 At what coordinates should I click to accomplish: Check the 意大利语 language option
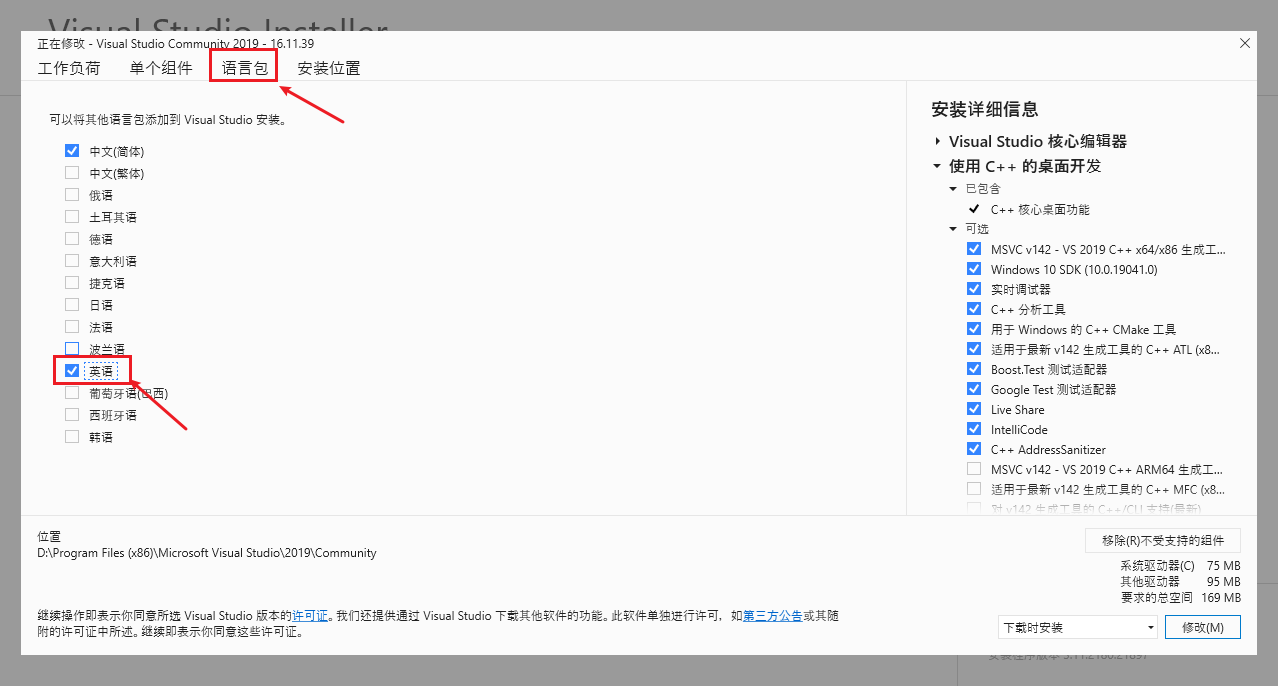click(72, 261)
